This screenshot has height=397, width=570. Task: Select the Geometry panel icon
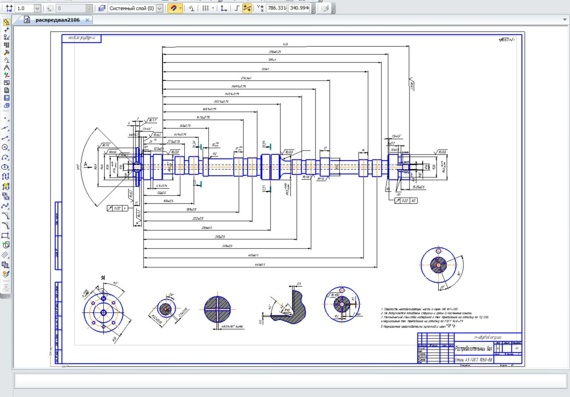coord(6,22)
